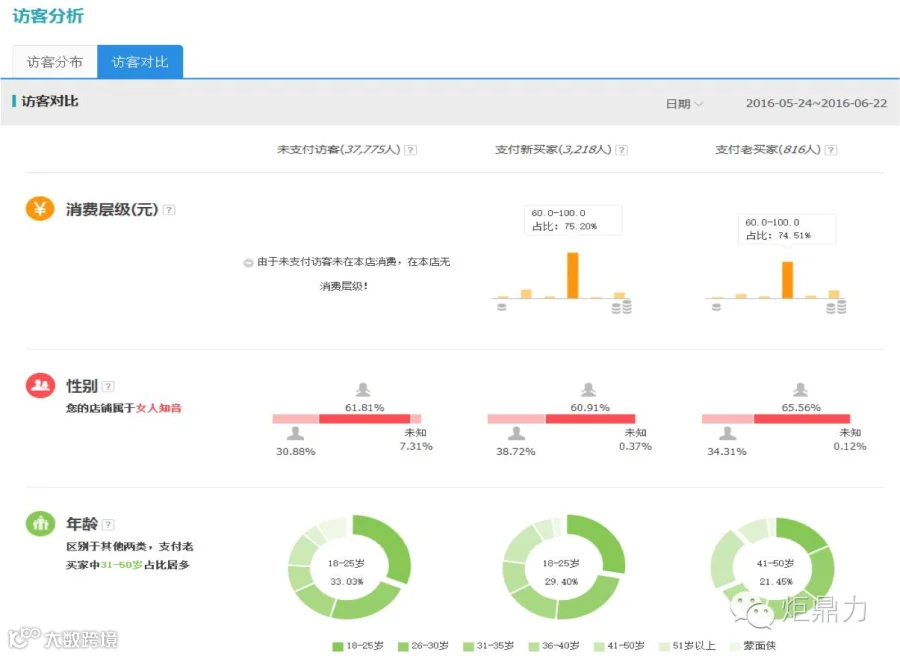This screenshot has height=656, width=900.
Task: Click the red 性别 people icon
Action: pyautogui.click(x=40, y=385)
